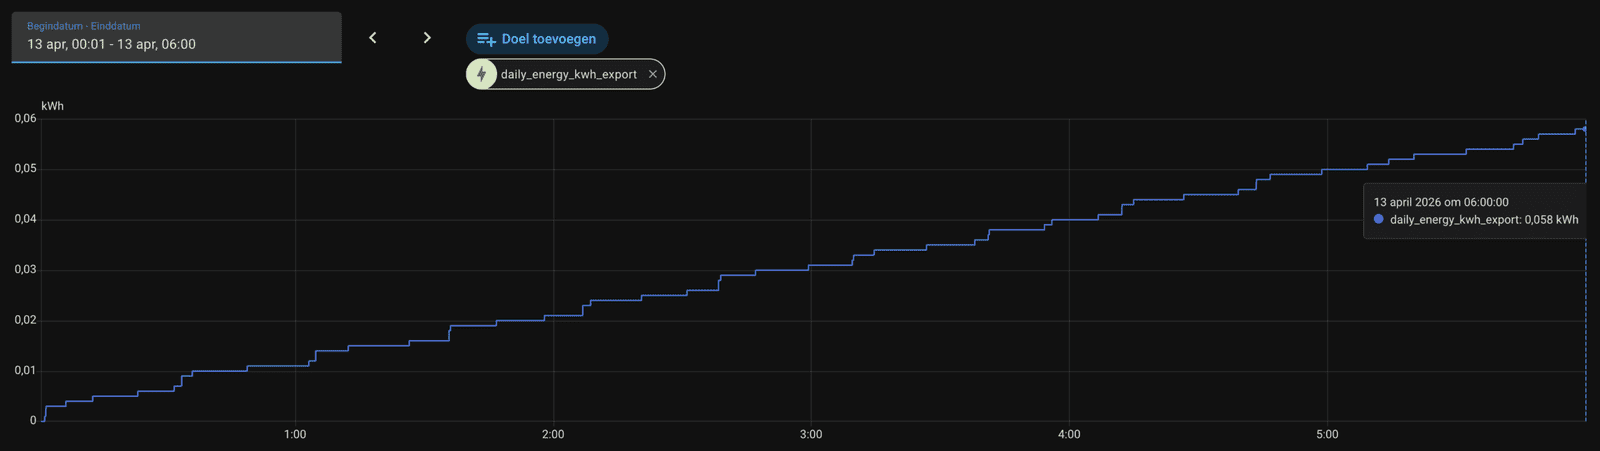Viewport: 1600px width, 451px height.
Task: Click the daily_energy_kwh_export chip label
Action: [568, 74]
